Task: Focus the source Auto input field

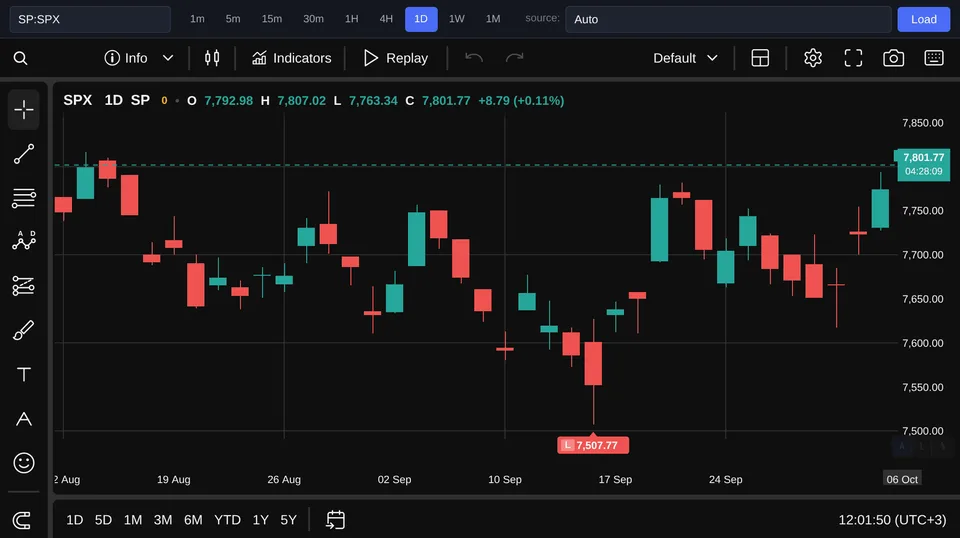Action: [x=728, y=19]
